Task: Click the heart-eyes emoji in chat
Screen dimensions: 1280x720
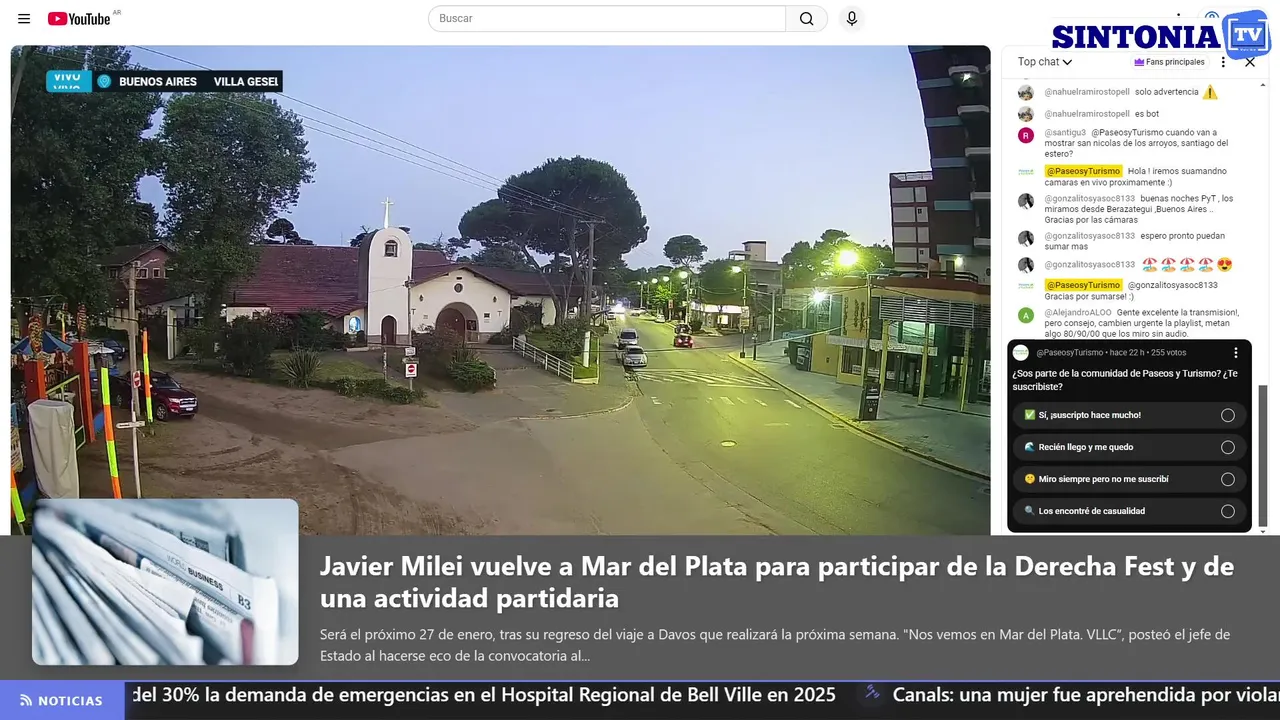Action: tap(1225, 265)
